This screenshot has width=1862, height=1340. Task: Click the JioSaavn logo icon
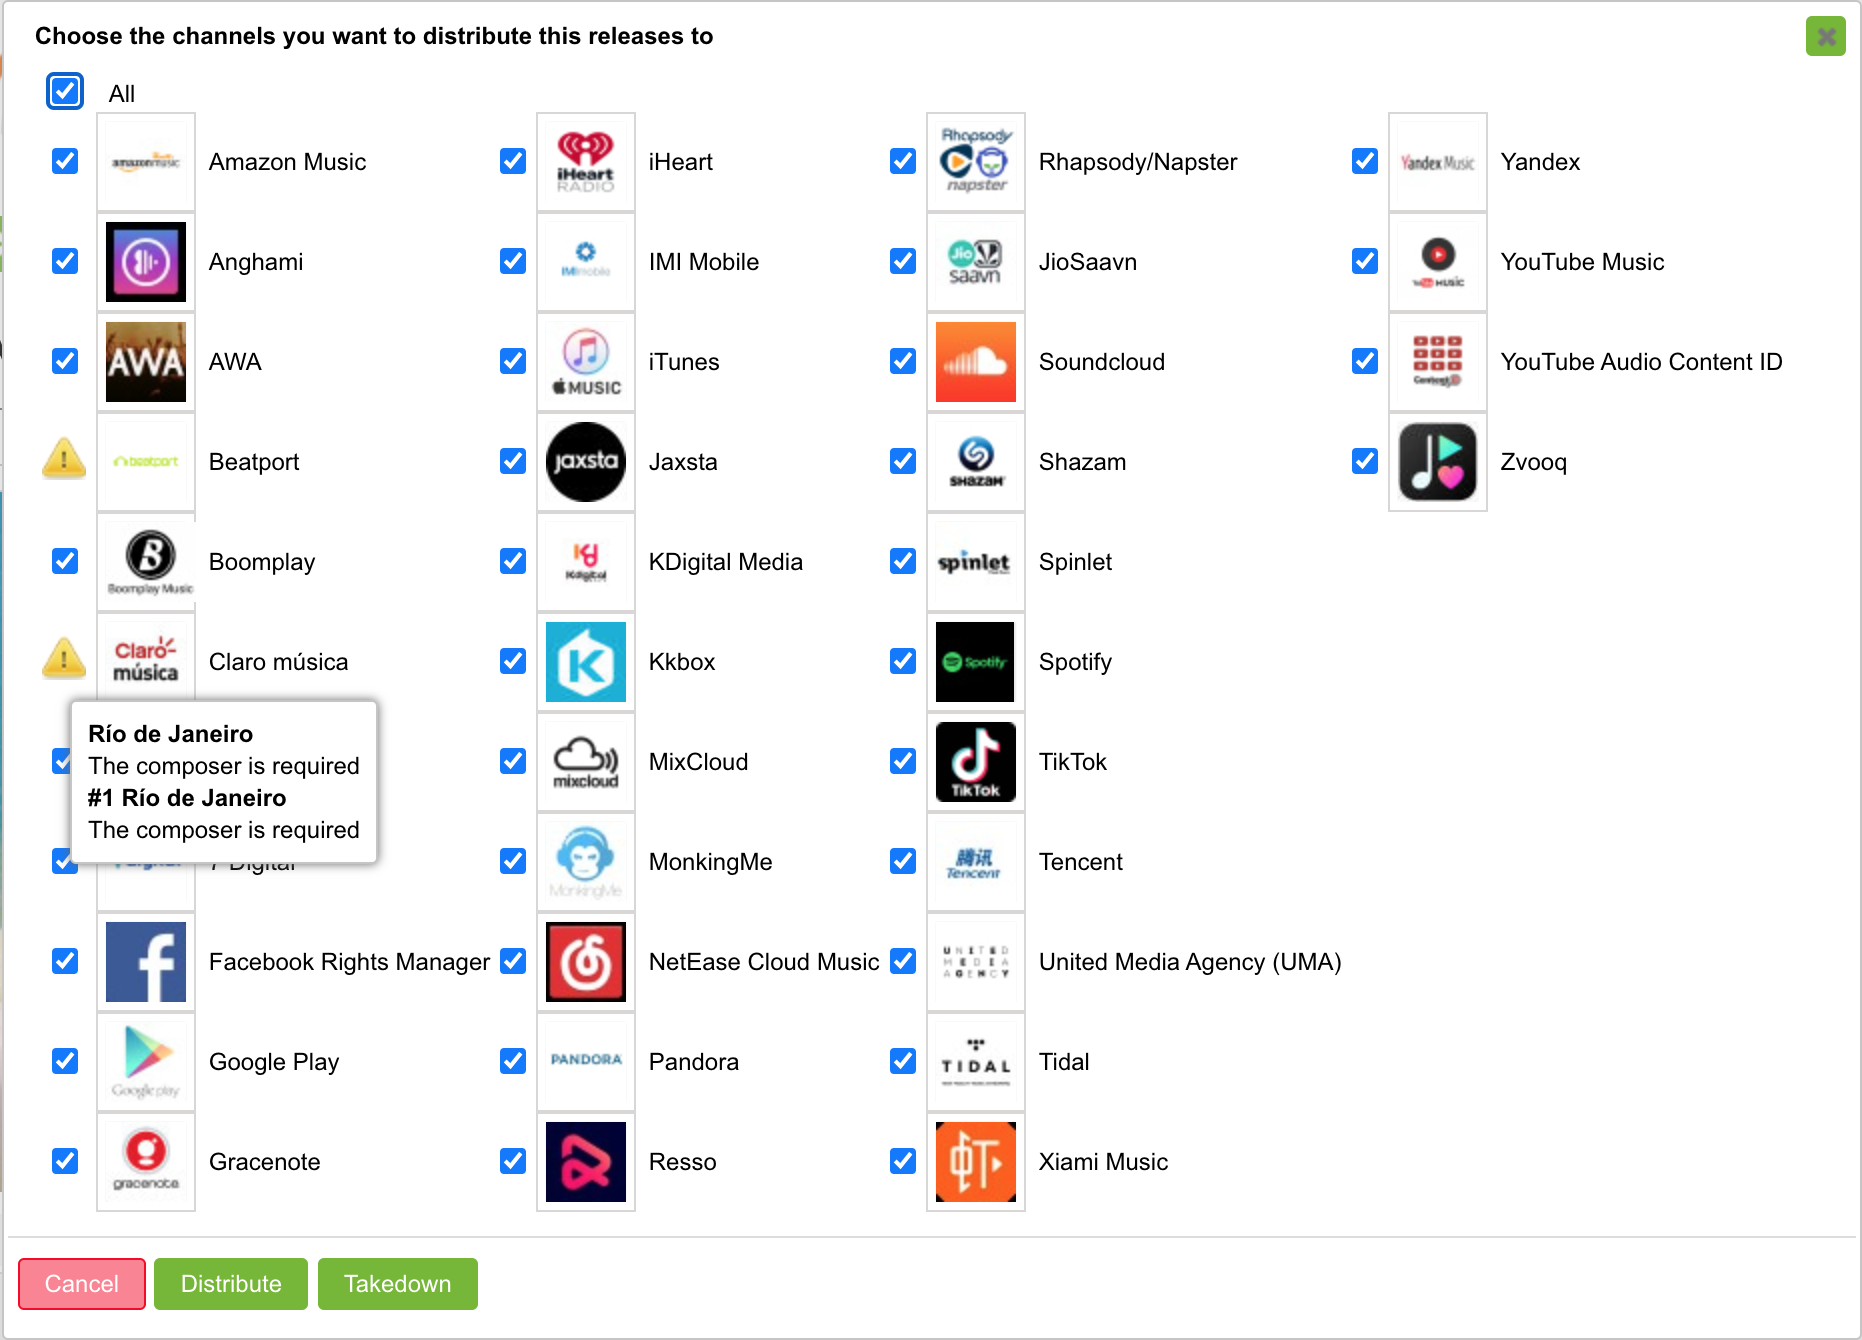[x=976, y=262]
